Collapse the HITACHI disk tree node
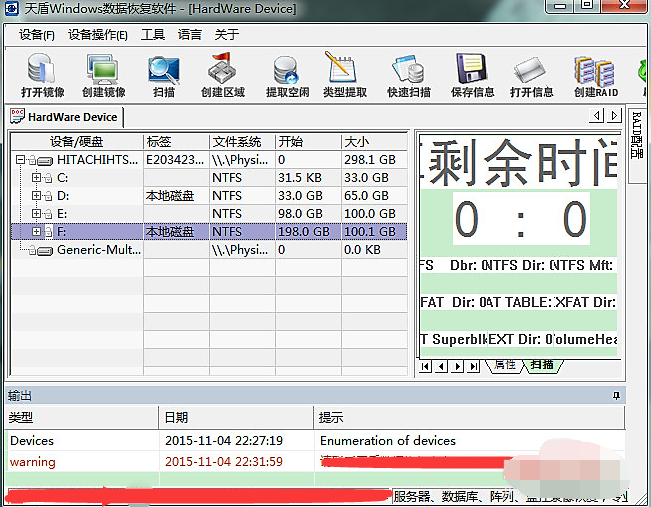The height and width of the screenshot is (507, 651). 21,159
